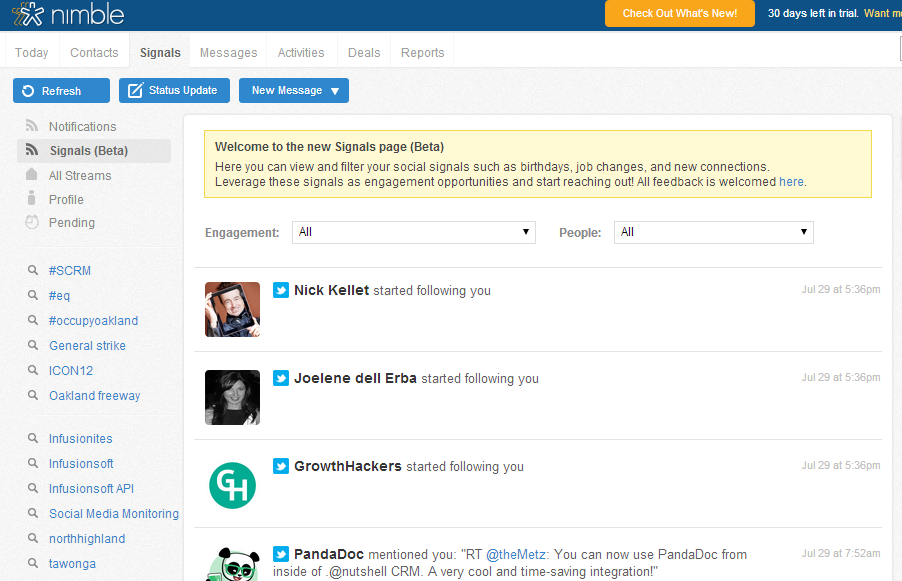902x581 pixels.
Task: Click the search icon beside General strike
Action: click(33, 345)
